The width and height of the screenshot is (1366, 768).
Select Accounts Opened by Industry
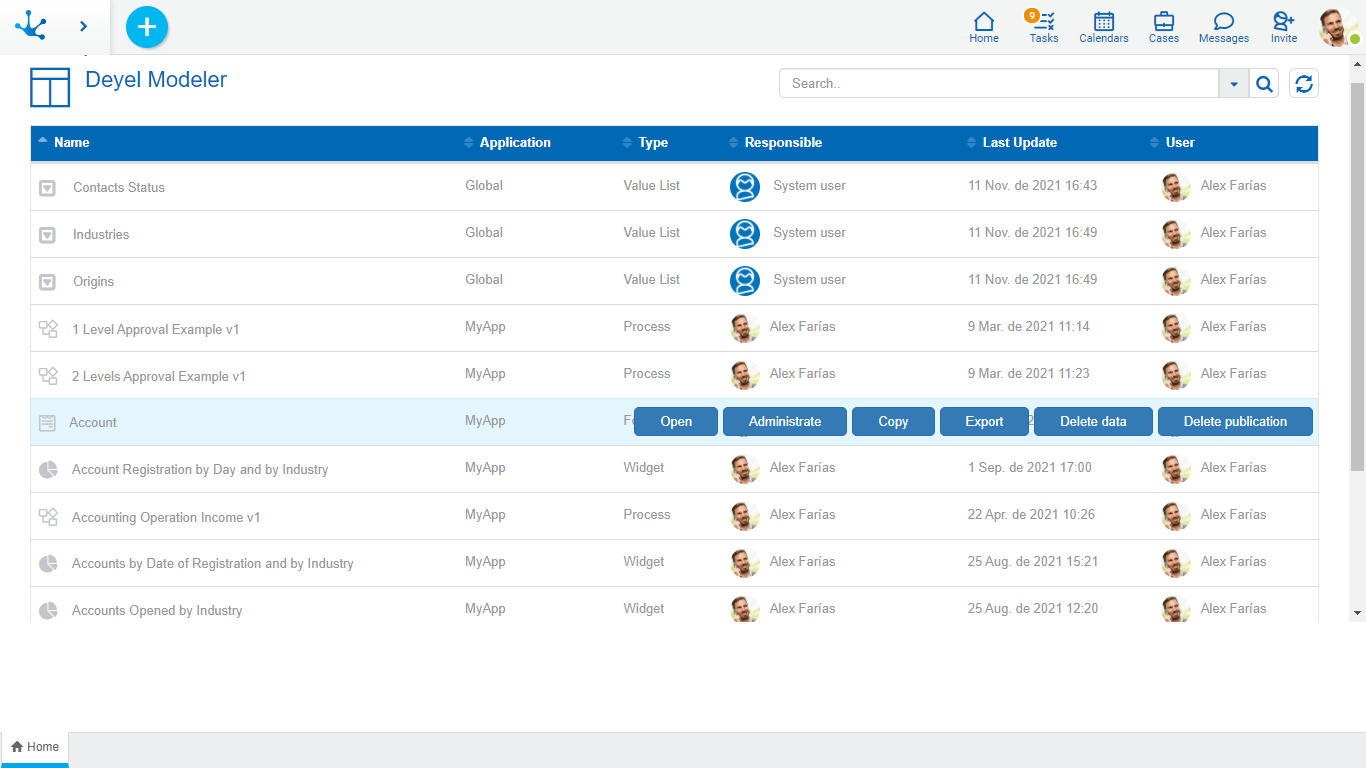(x=157, y=611)
